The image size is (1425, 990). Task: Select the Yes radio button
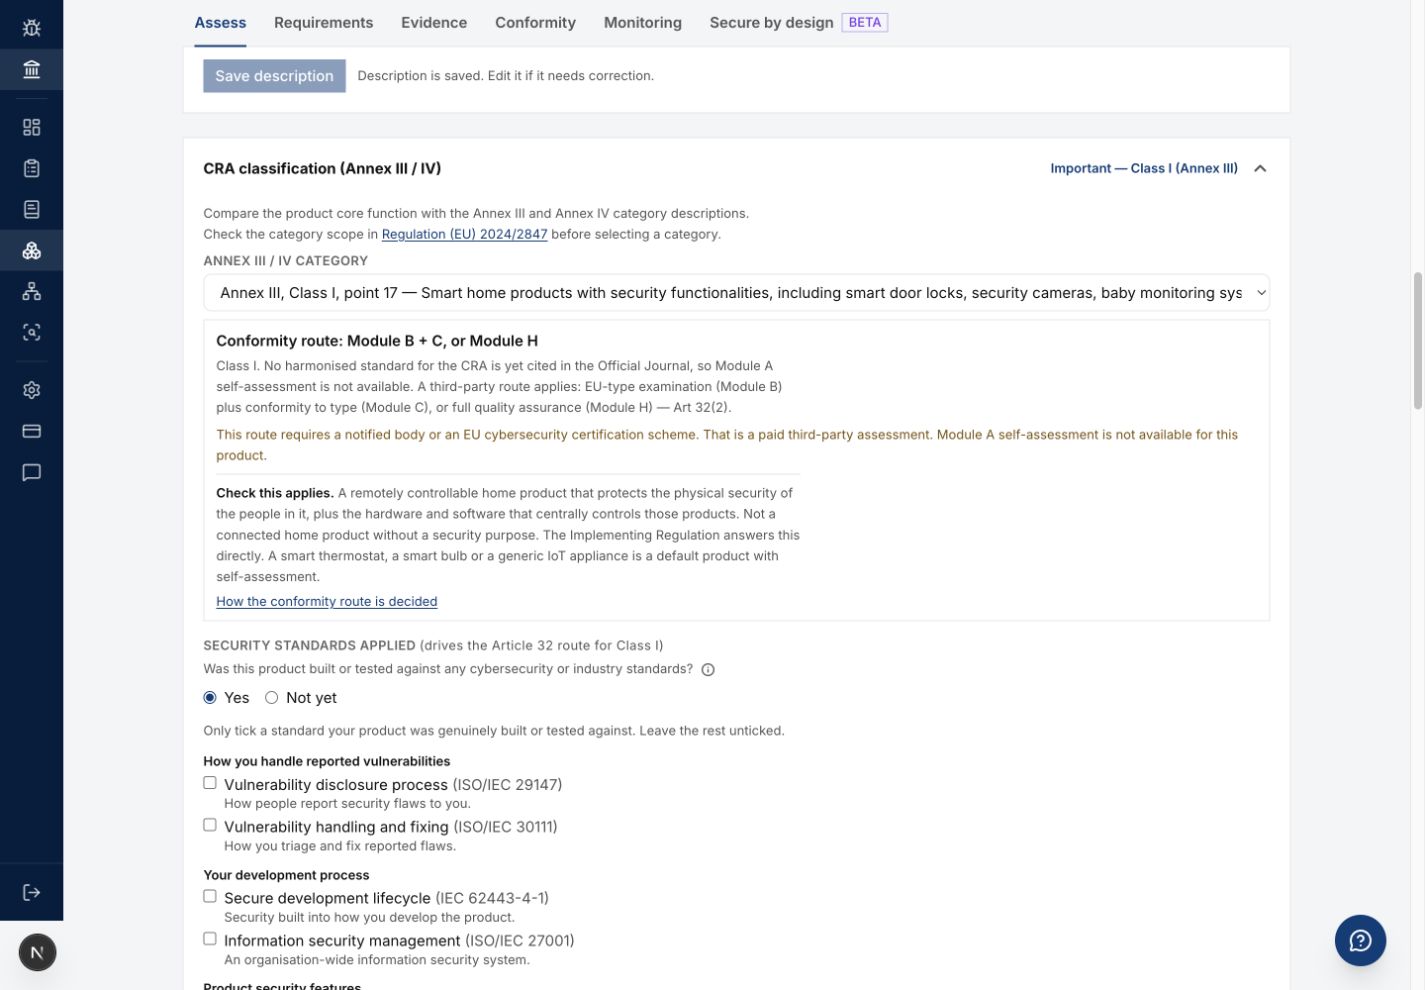click(x=210, y=698)
